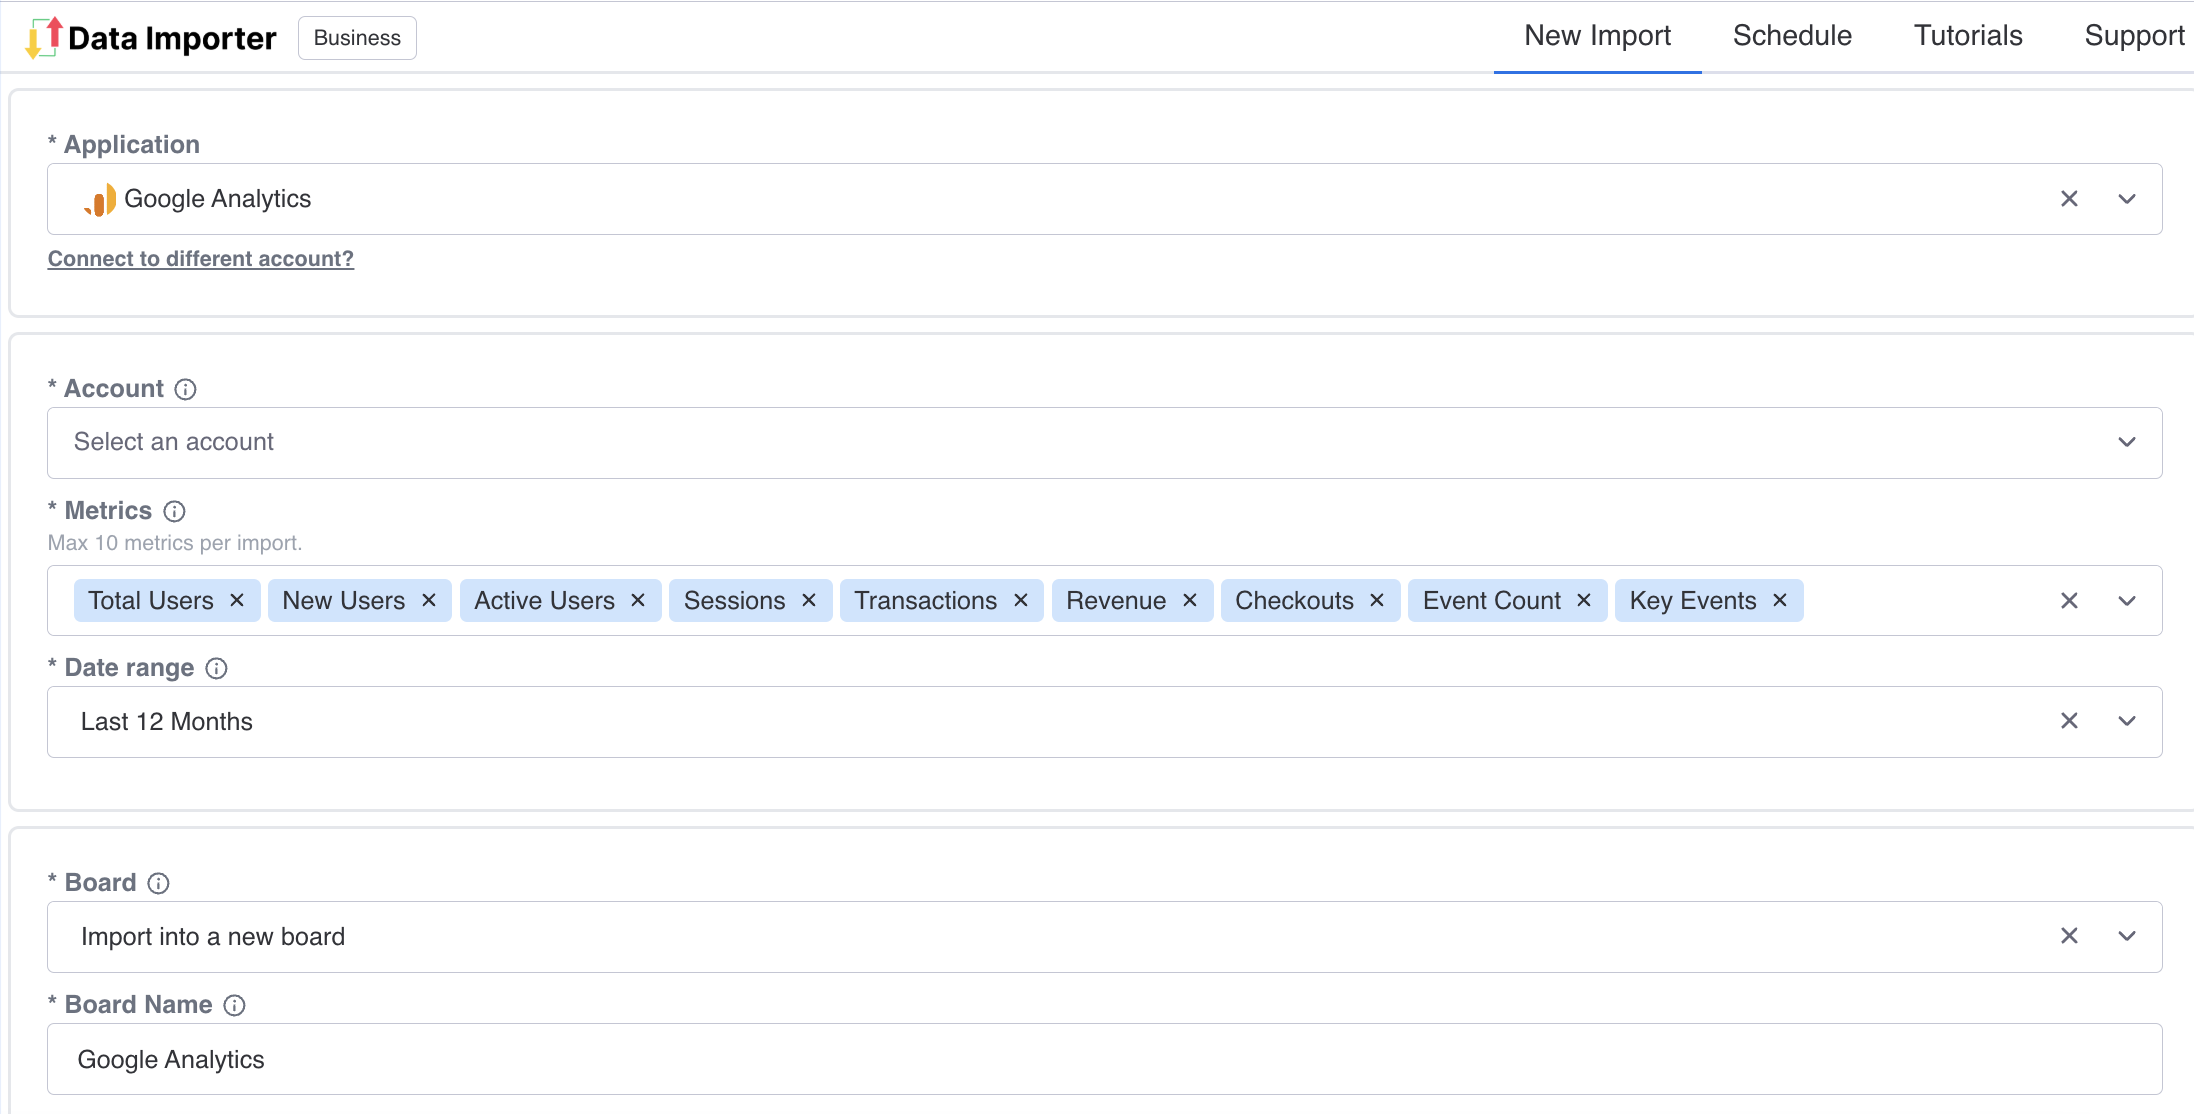Open the Select an account dropdown
Screen dimensions: 2194x1114
pyautogui.click(x=1104, y=442)
